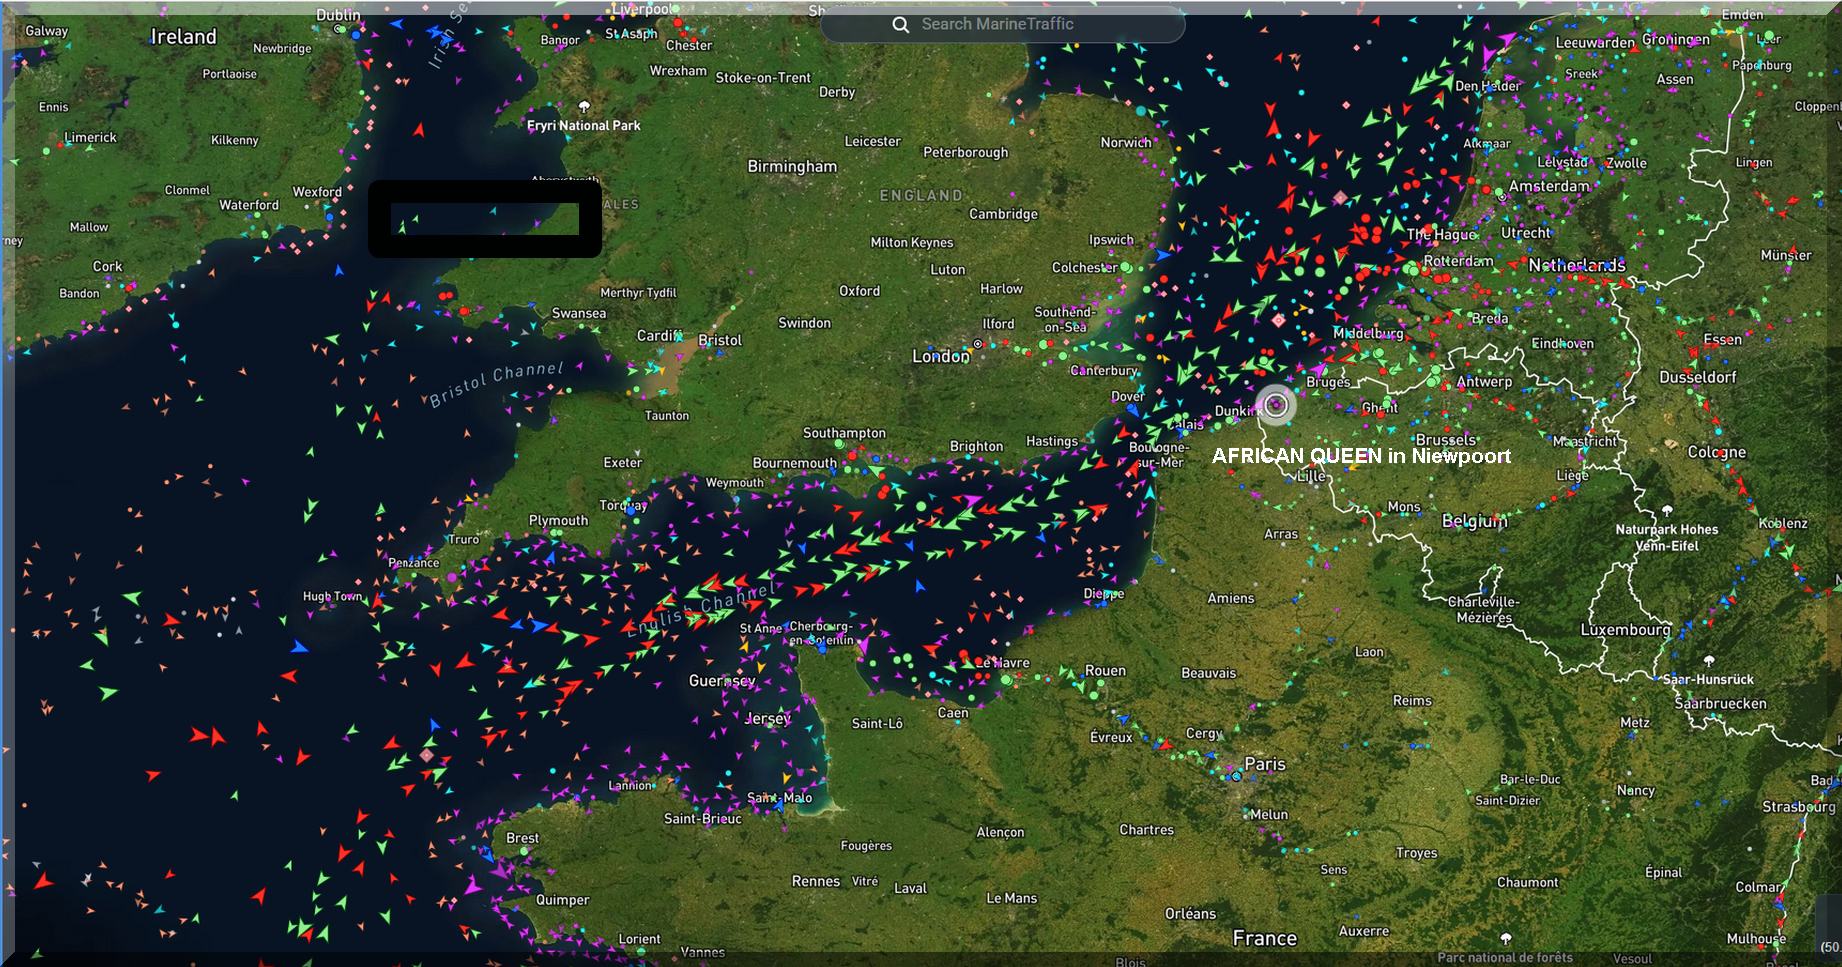Click the Eryri National Park icon
The image size is (1842, 967).
pos(585,107)
